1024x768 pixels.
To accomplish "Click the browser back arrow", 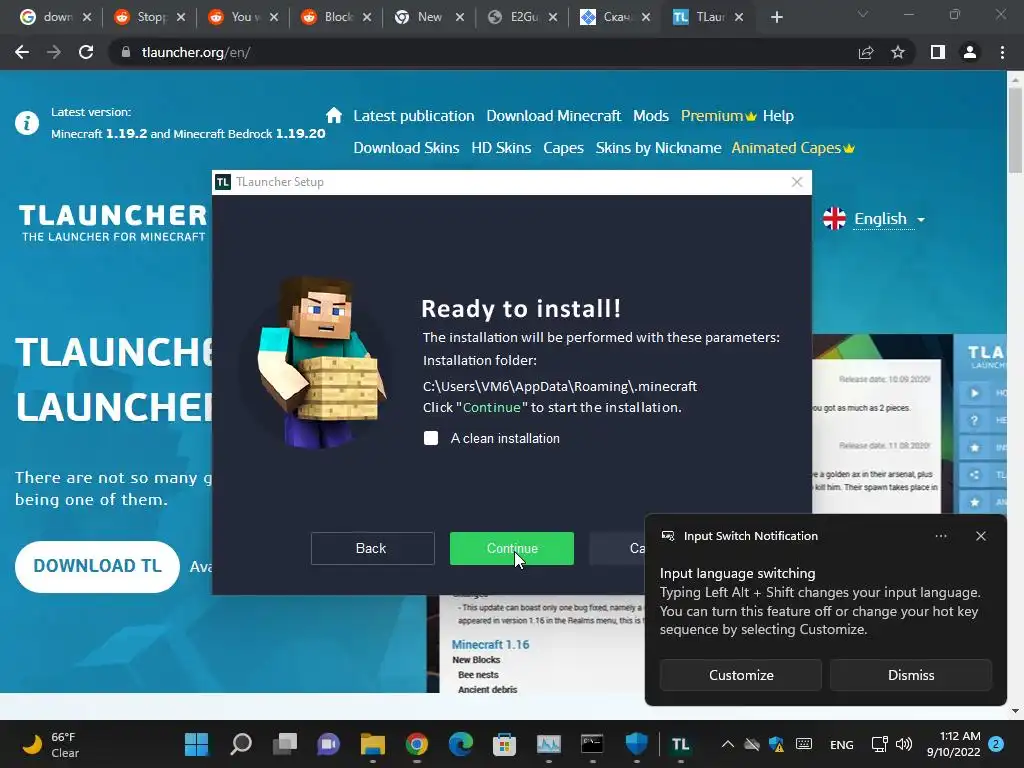I will coord(22,52).
